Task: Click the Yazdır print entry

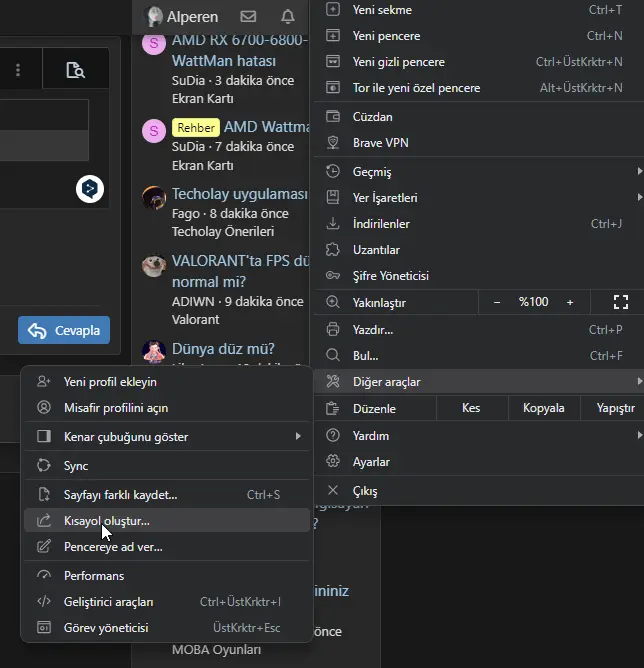Action: 479,330
